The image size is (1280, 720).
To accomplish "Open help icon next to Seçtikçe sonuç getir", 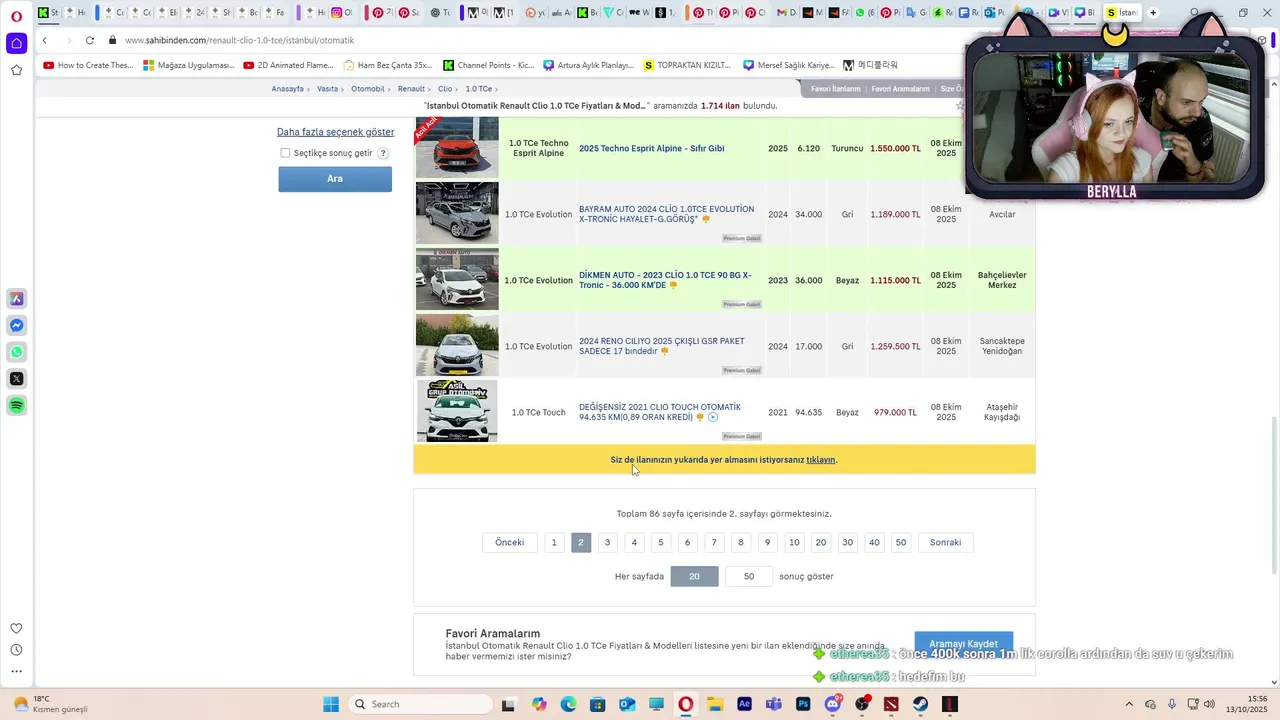I will (x=383, y=153).
